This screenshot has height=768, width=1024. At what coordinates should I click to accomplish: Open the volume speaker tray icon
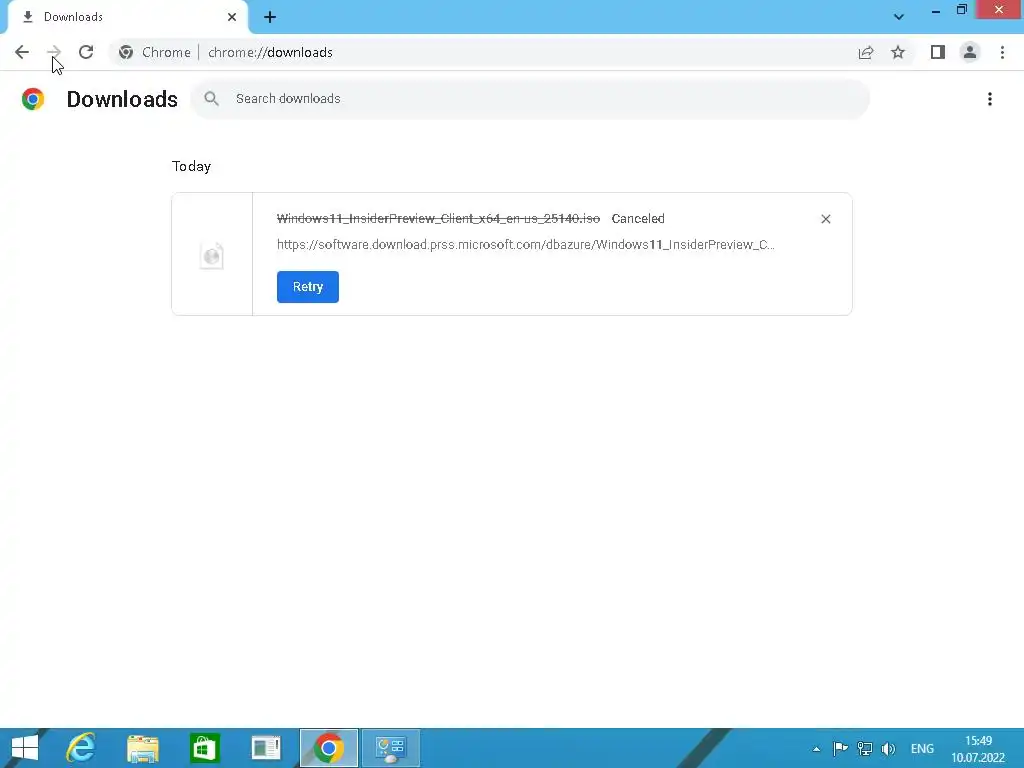click(x=888, y=748)
